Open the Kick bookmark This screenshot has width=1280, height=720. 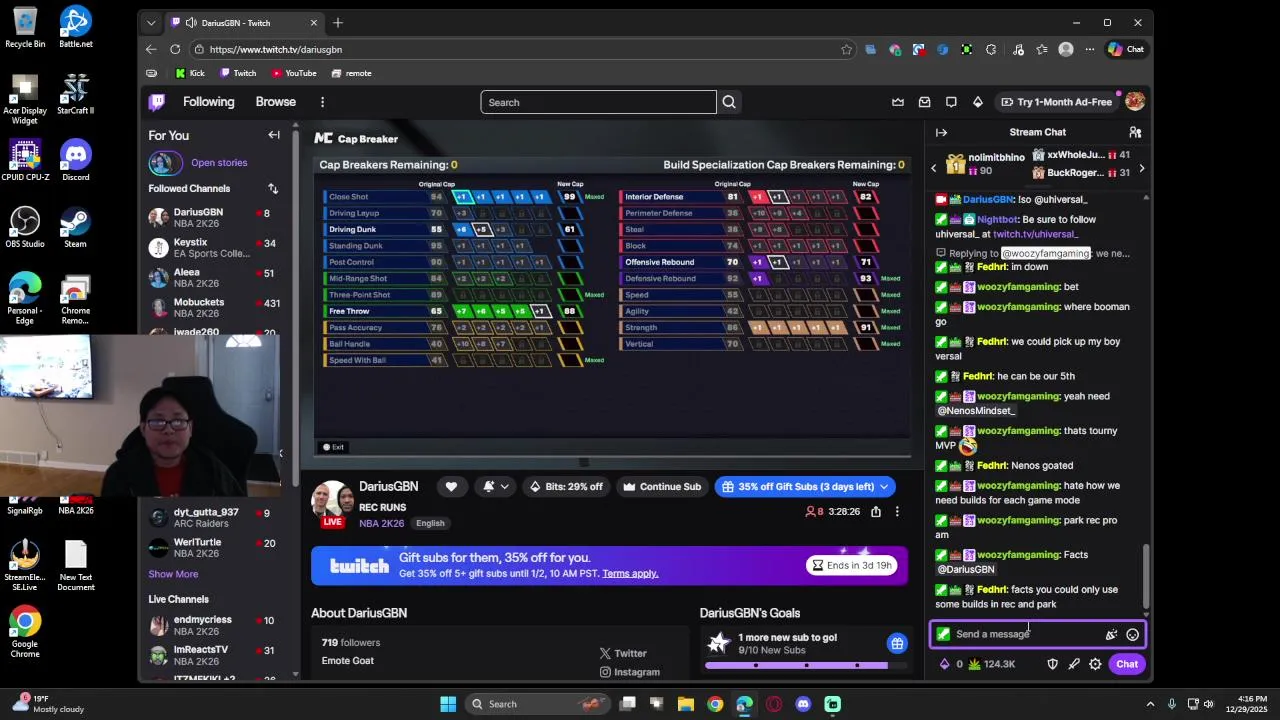click(x=190, y=73)
